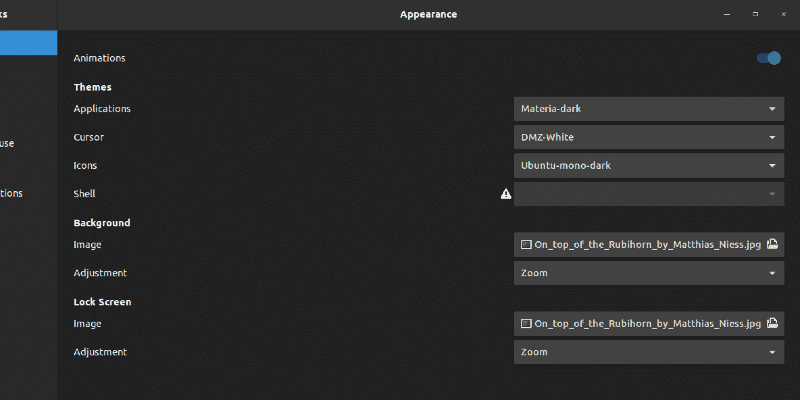Choose the Background image file button
The image size is (800, 400).
[x=648, y=244]
